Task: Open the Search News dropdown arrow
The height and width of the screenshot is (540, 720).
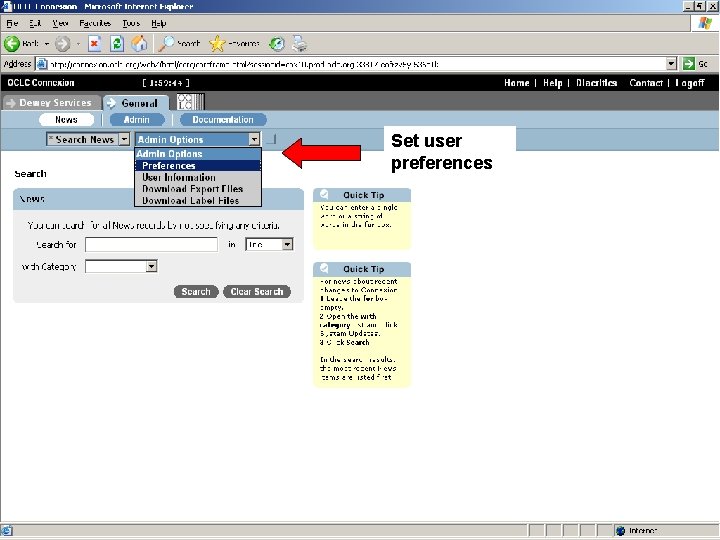Action: [124, 139]
